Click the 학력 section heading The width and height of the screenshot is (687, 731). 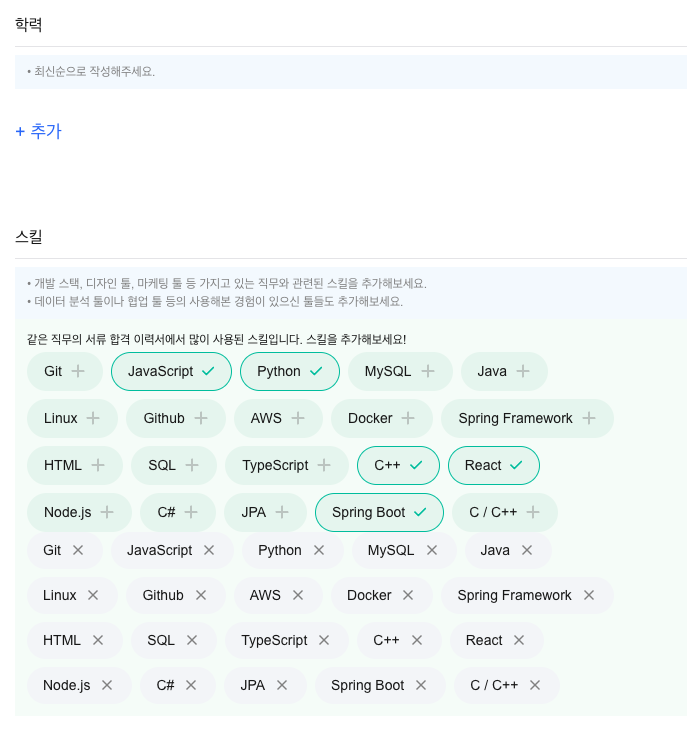29,24
